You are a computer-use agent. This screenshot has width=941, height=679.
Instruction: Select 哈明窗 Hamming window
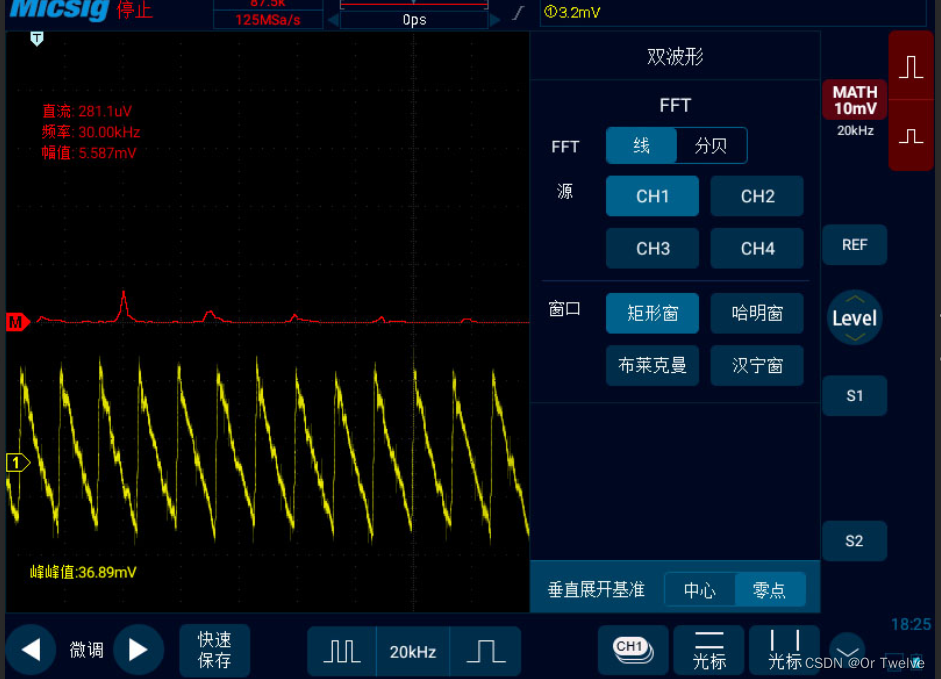[x=757, y=313]
